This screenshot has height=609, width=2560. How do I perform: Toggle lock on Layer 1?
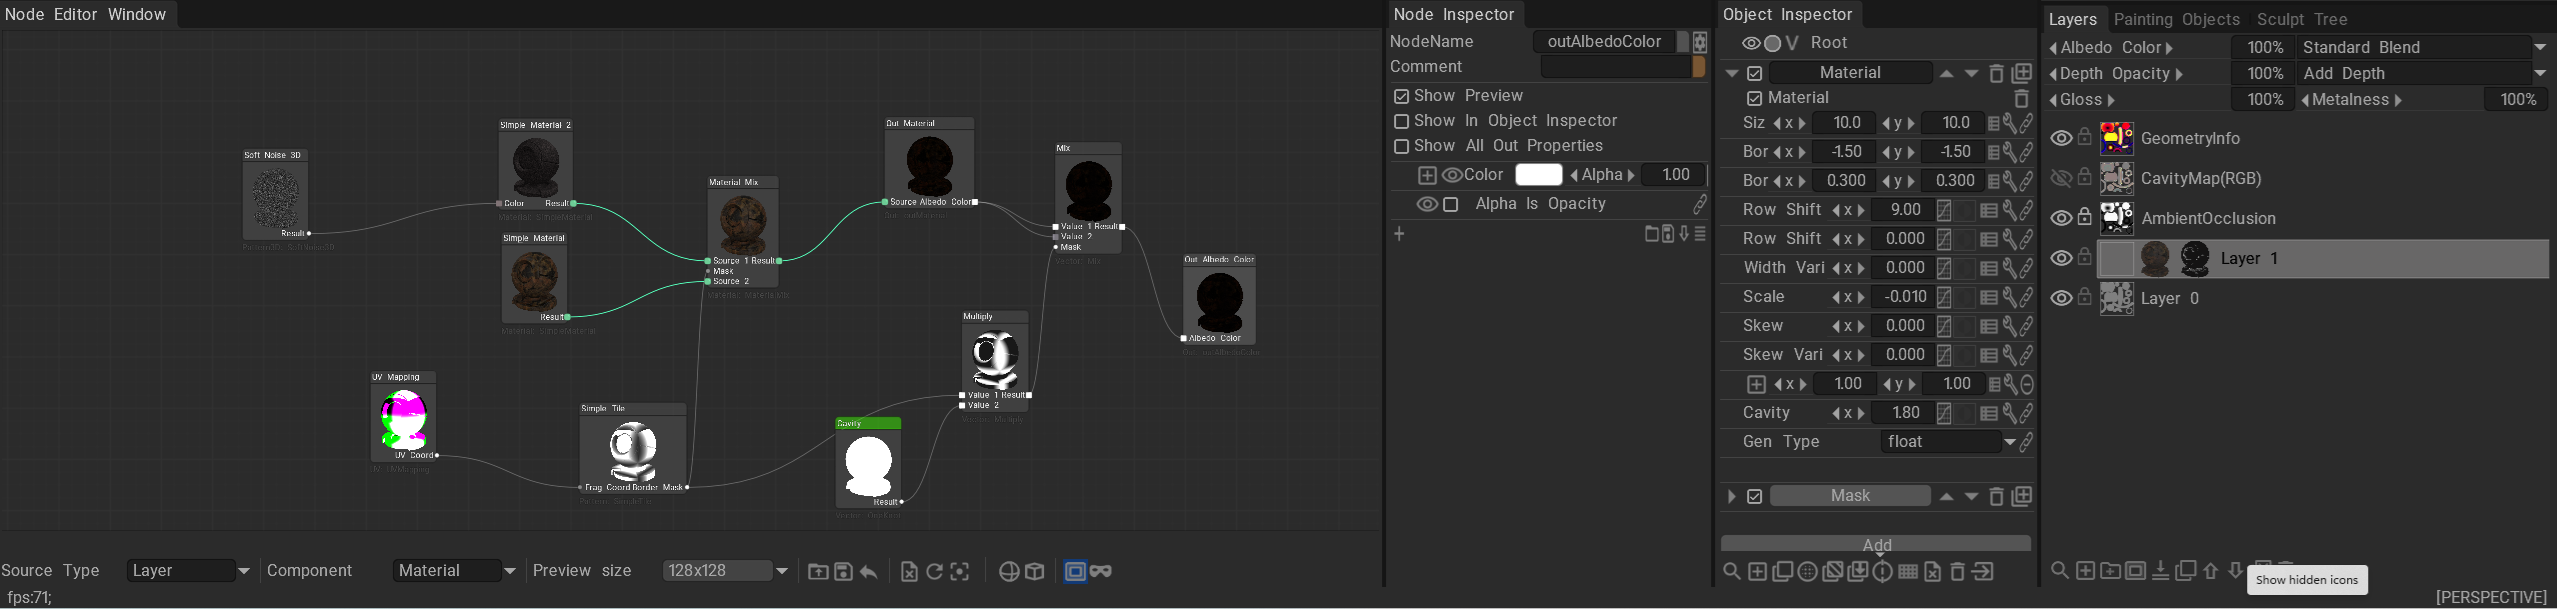[2085, 256]
